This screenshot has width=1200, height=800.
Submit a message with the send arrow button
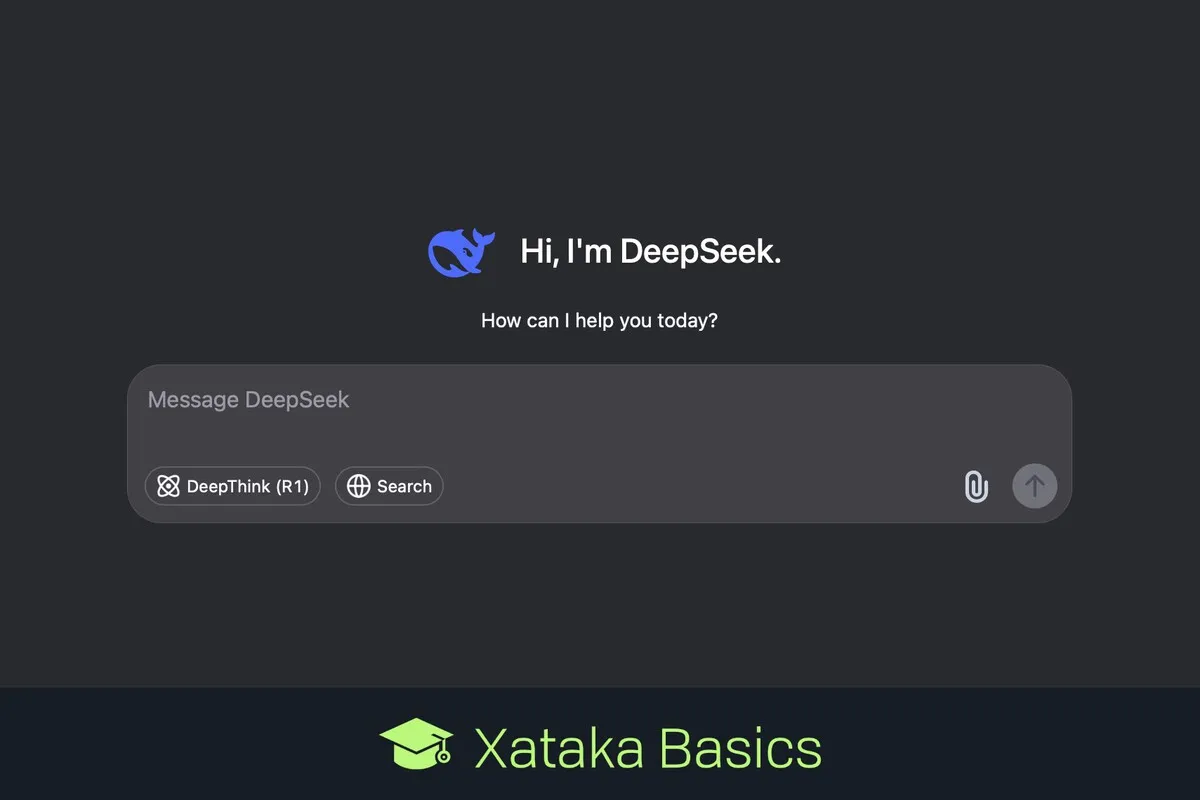(1035, 486)
